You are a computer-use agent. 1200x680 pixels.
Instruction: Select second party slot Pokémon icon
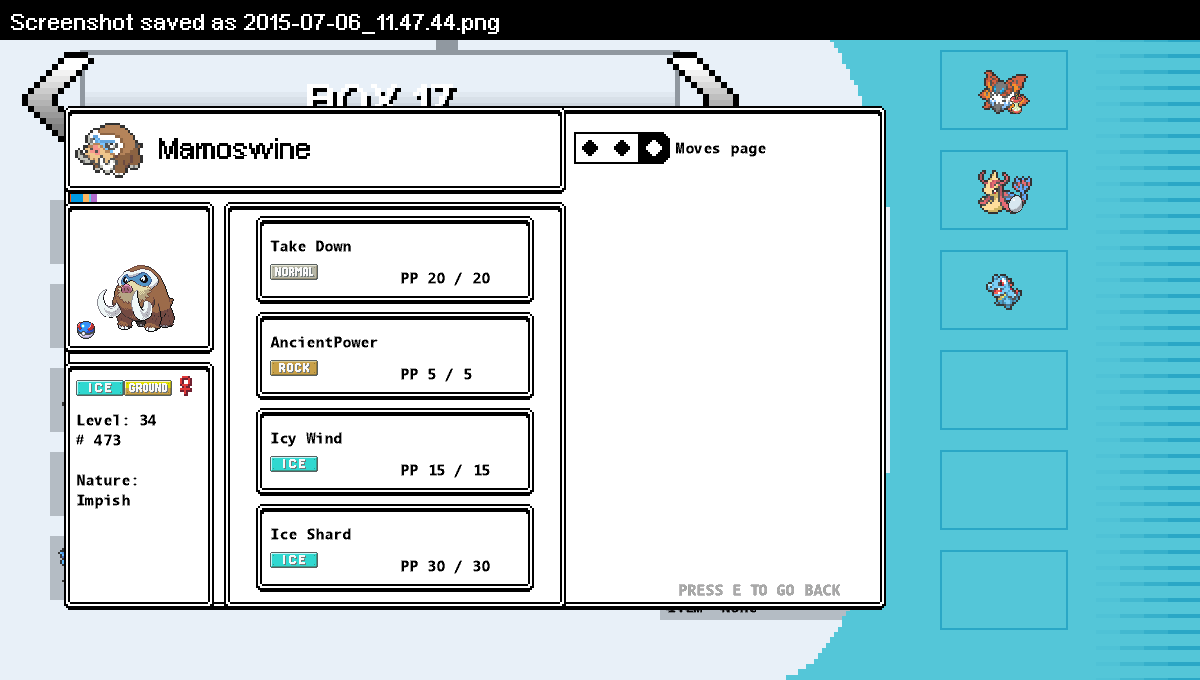[x=1003, y=190]
